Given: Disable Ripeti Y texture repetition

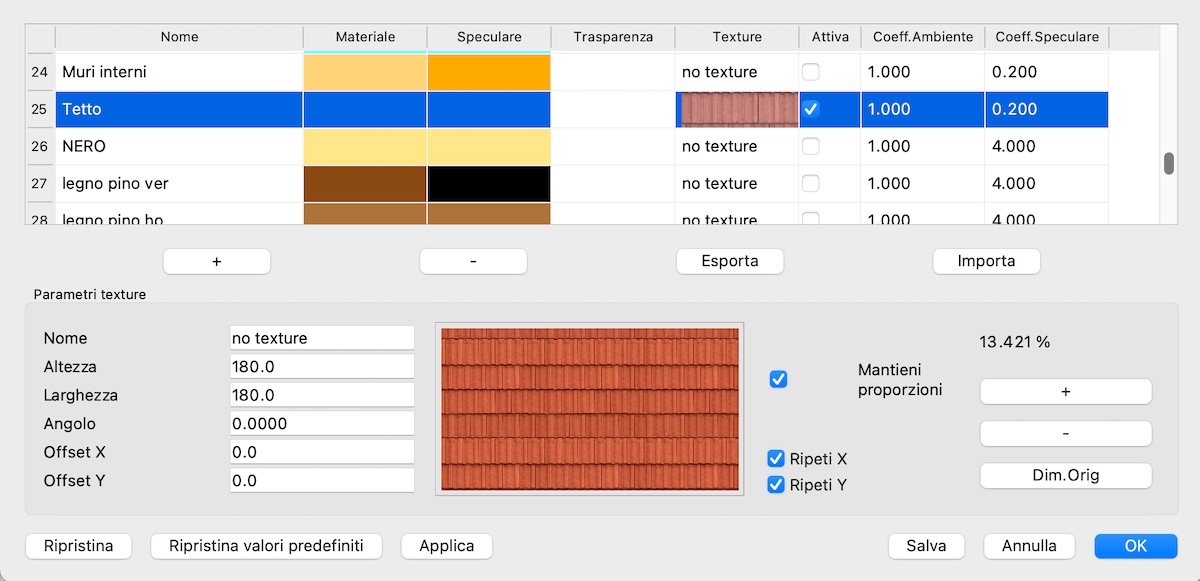Looking at the screenshot, I should [775, 484].
